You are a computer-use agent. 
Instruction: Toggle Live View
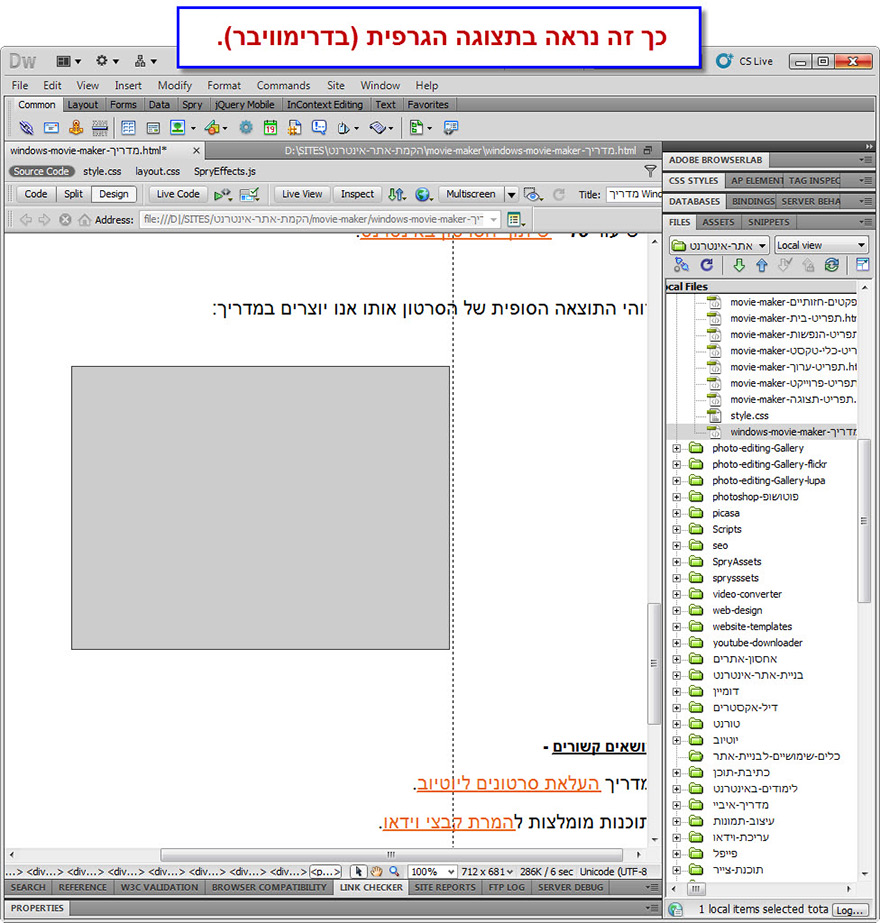[x=302, y=194]
